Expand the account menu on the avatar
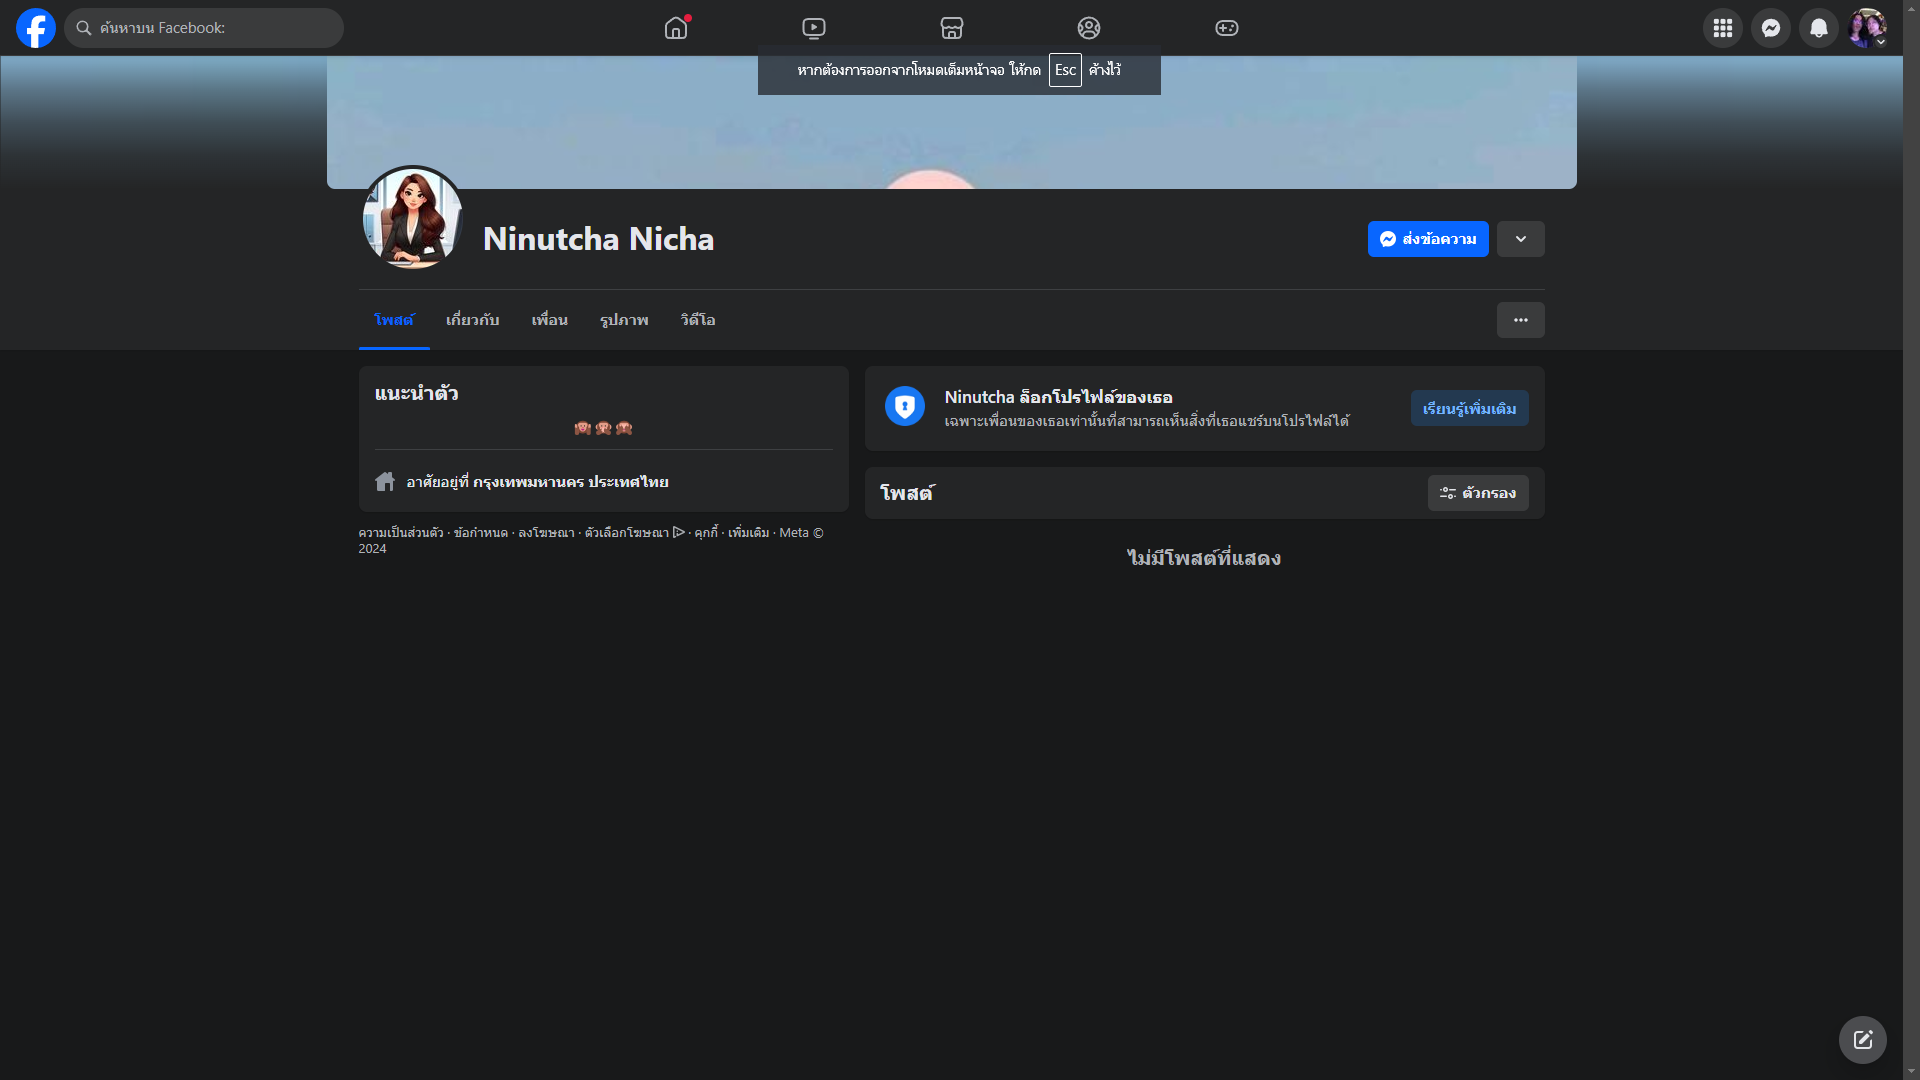1920x1080 pixels. point(1867,28)
